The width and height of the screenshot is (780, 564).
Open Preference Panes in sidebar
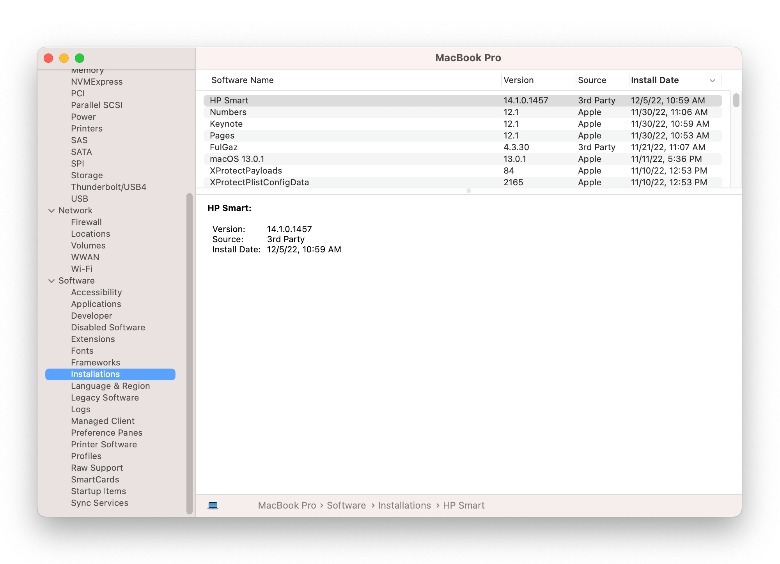click(106, 433)
